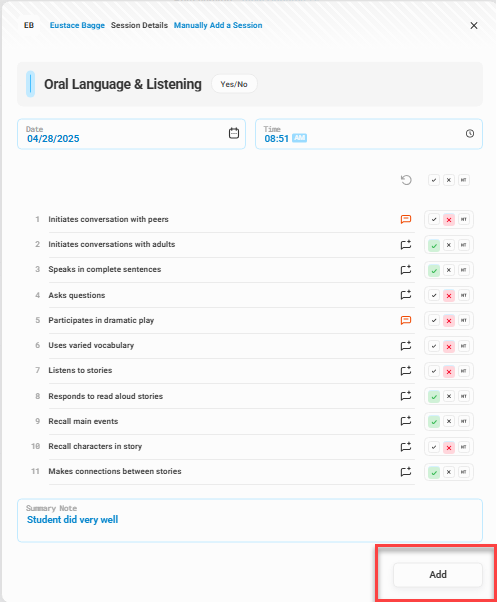Image resolution: width=497 pixels, height=602 pixels.
Task: Add comment to Makes connections between stories
Action: click(406, 471)
